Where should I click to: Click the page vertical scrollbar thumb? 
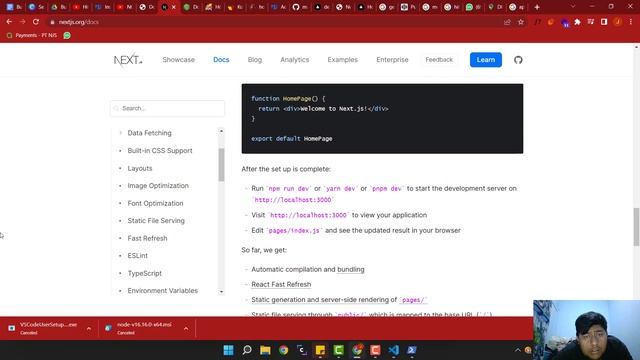[x=636, y=227]
